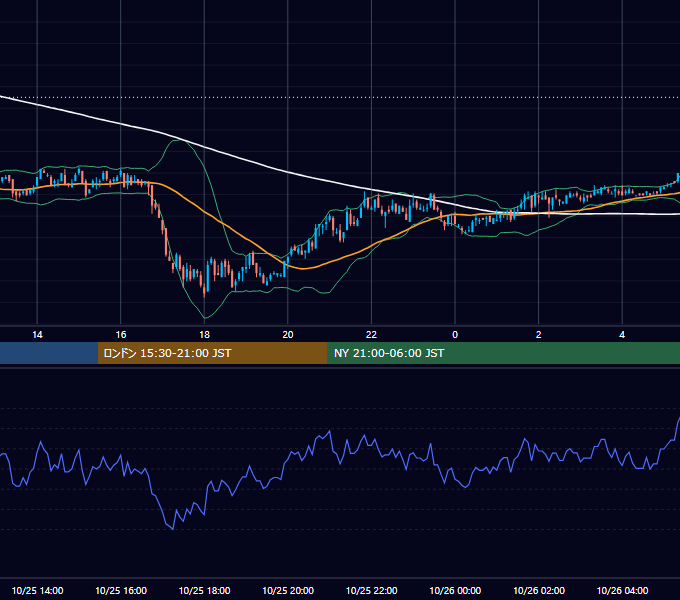Click the 10/26 00:00 date label
Screen dimensions: 680x600
click(455, 590)
